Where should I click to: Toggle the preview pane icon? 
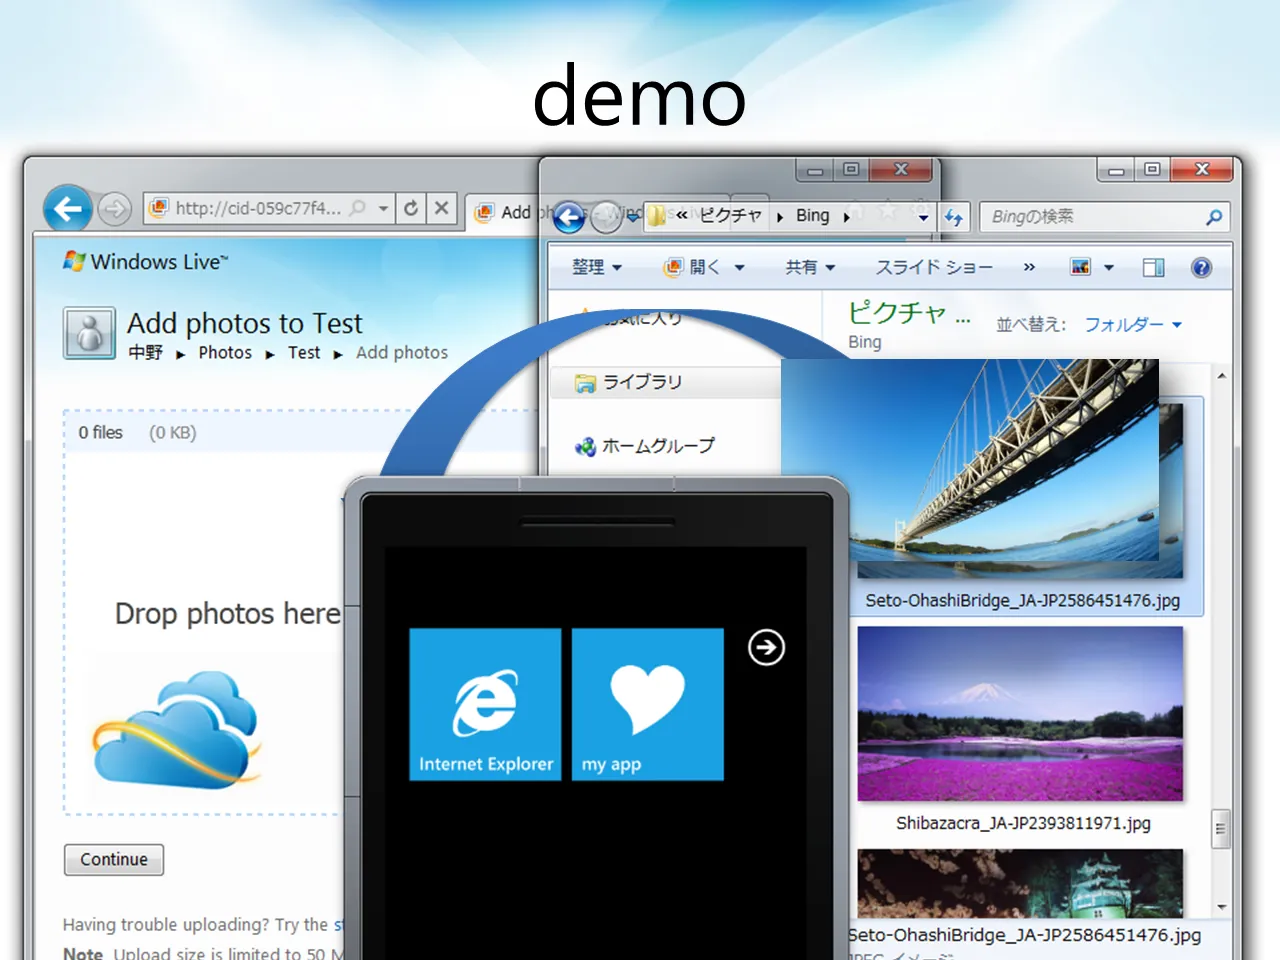coord(1153,267)
